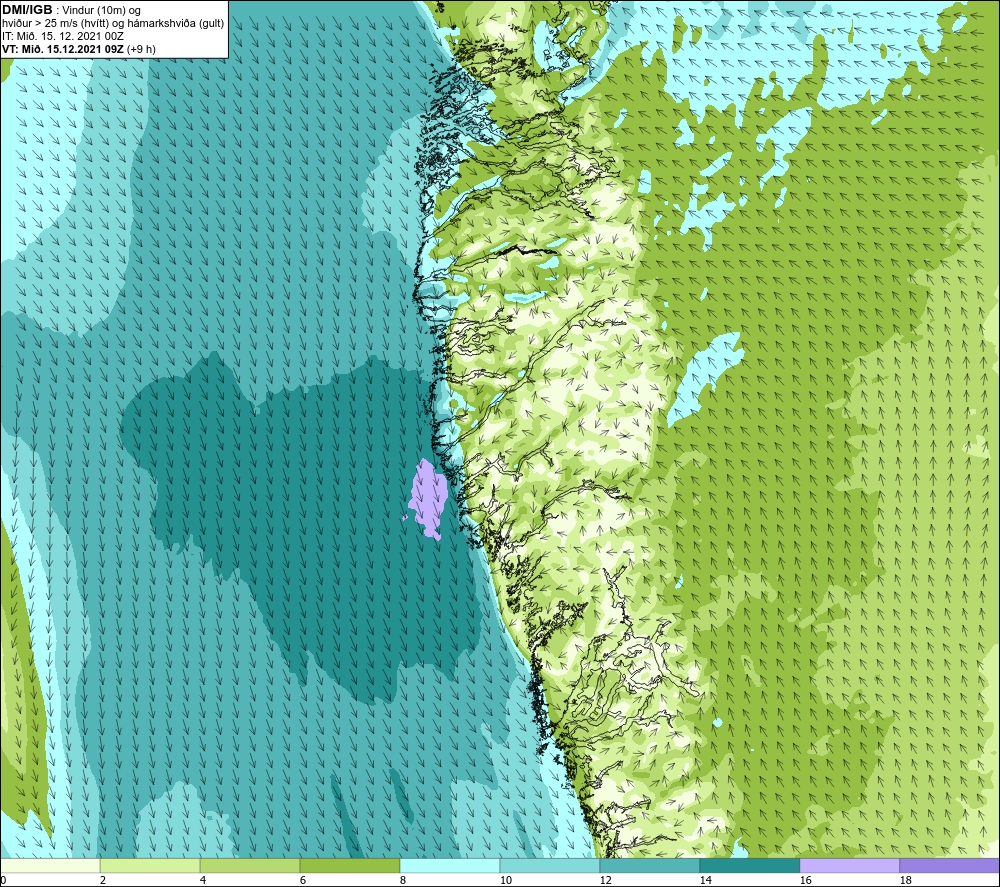Click the legend value 16

pos(805,880)
